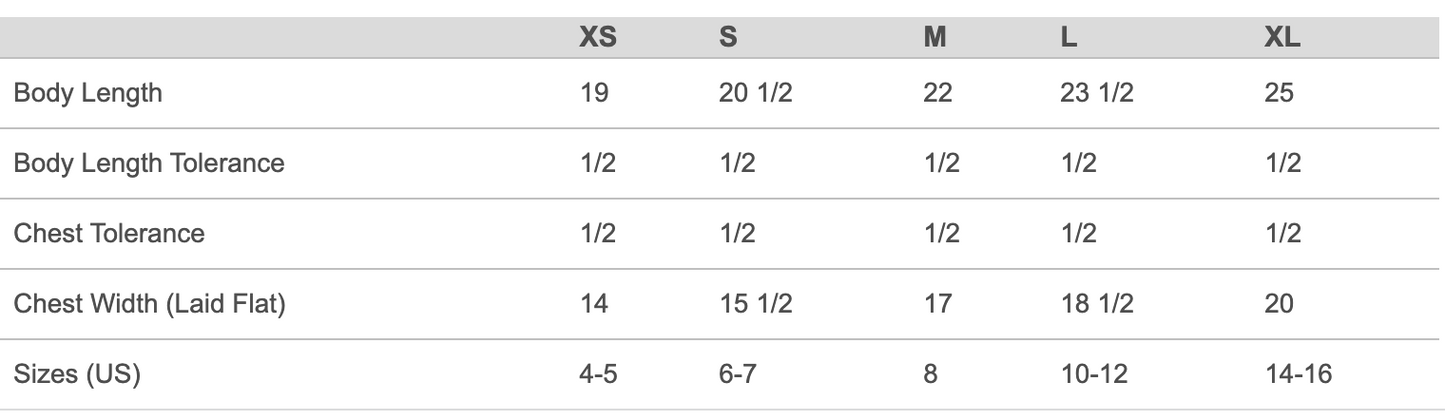Select the 15 1/2 chest width cell

[x=756, y=303]
